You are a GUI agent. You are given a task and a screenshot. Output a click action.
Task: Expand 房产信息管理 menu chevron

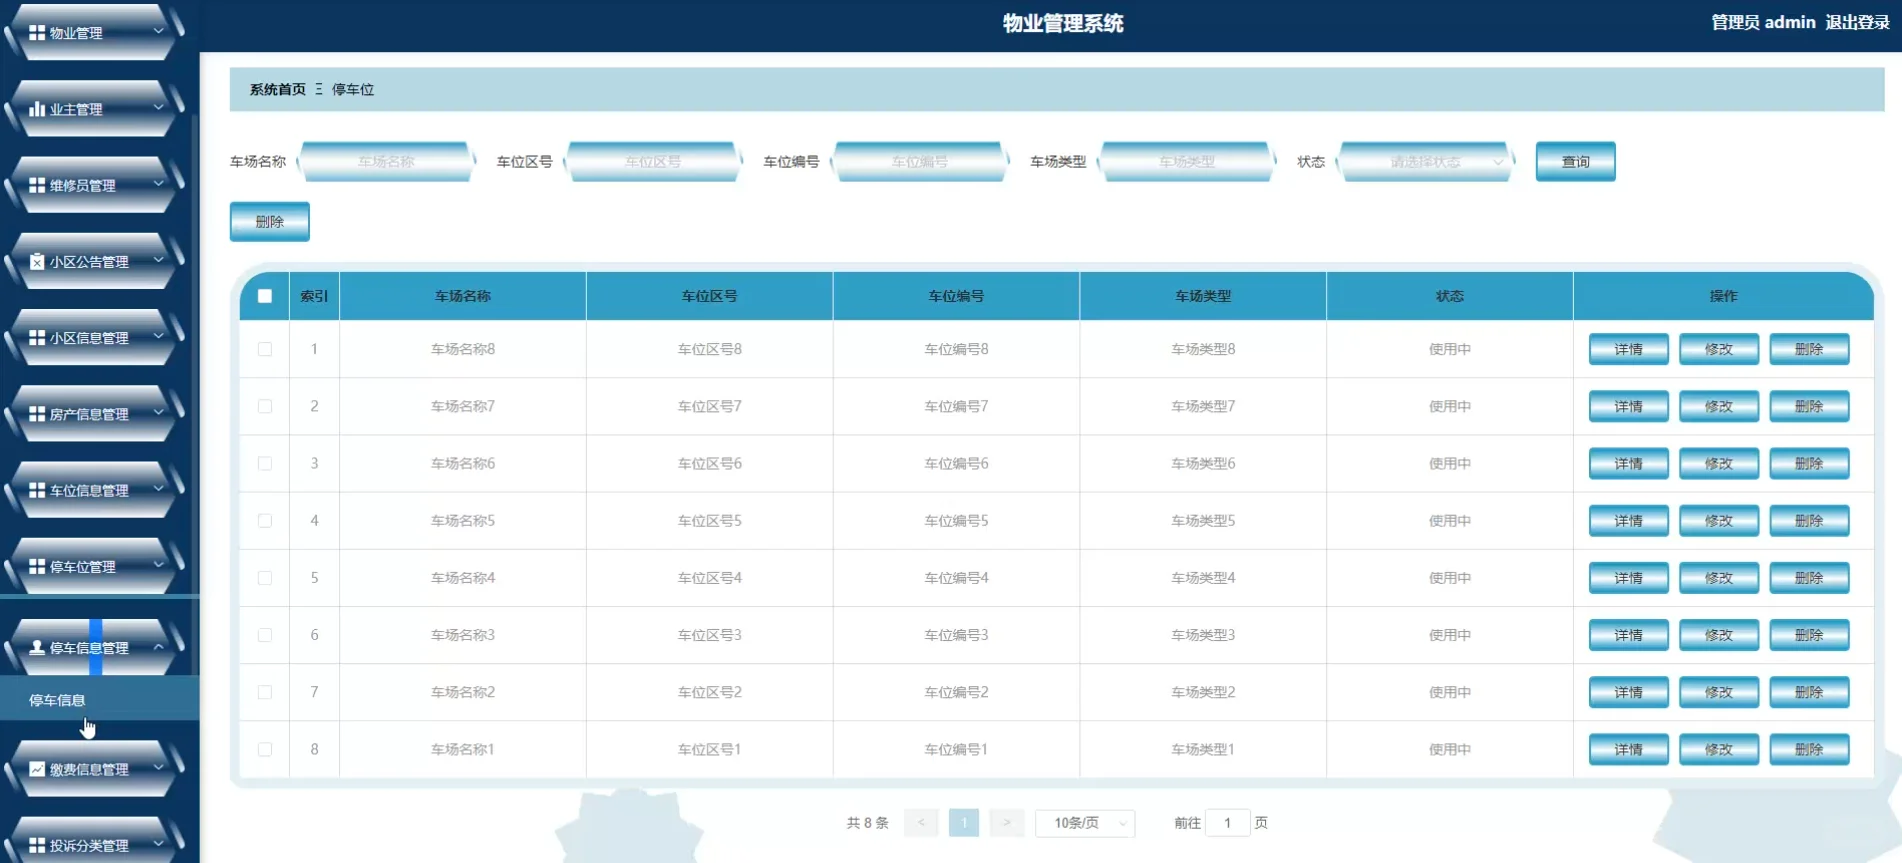[x=158, y=413]
